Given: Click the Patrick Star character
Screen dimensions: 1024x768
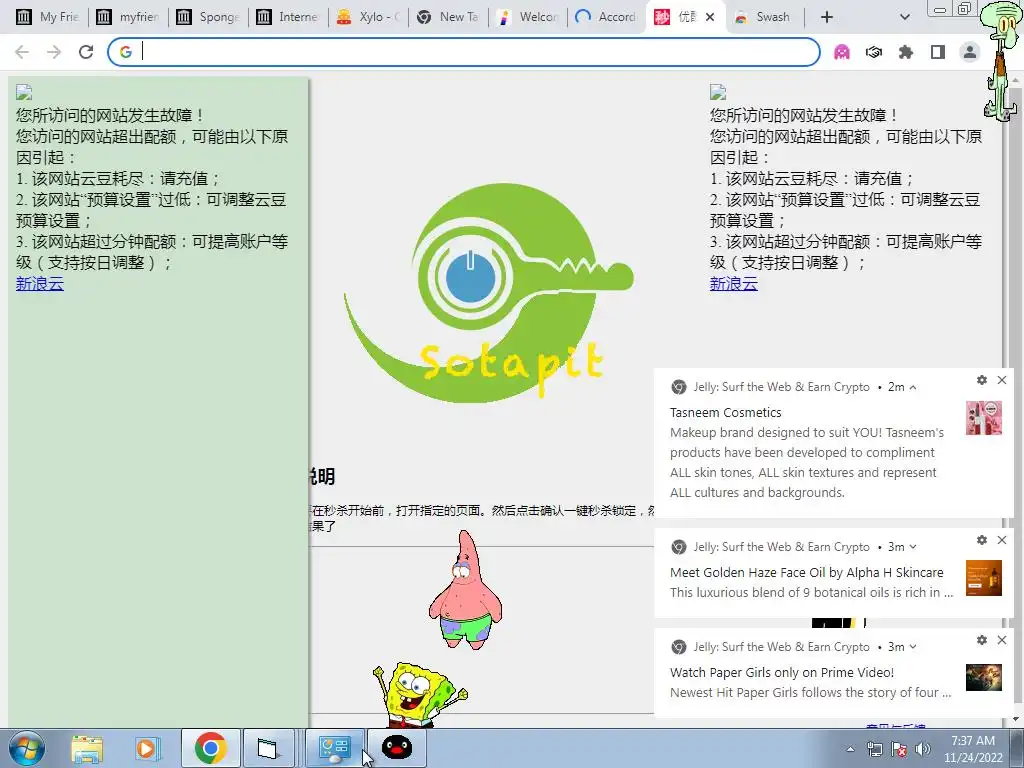Looking at the screenshot, I should [x=466, y=590].
